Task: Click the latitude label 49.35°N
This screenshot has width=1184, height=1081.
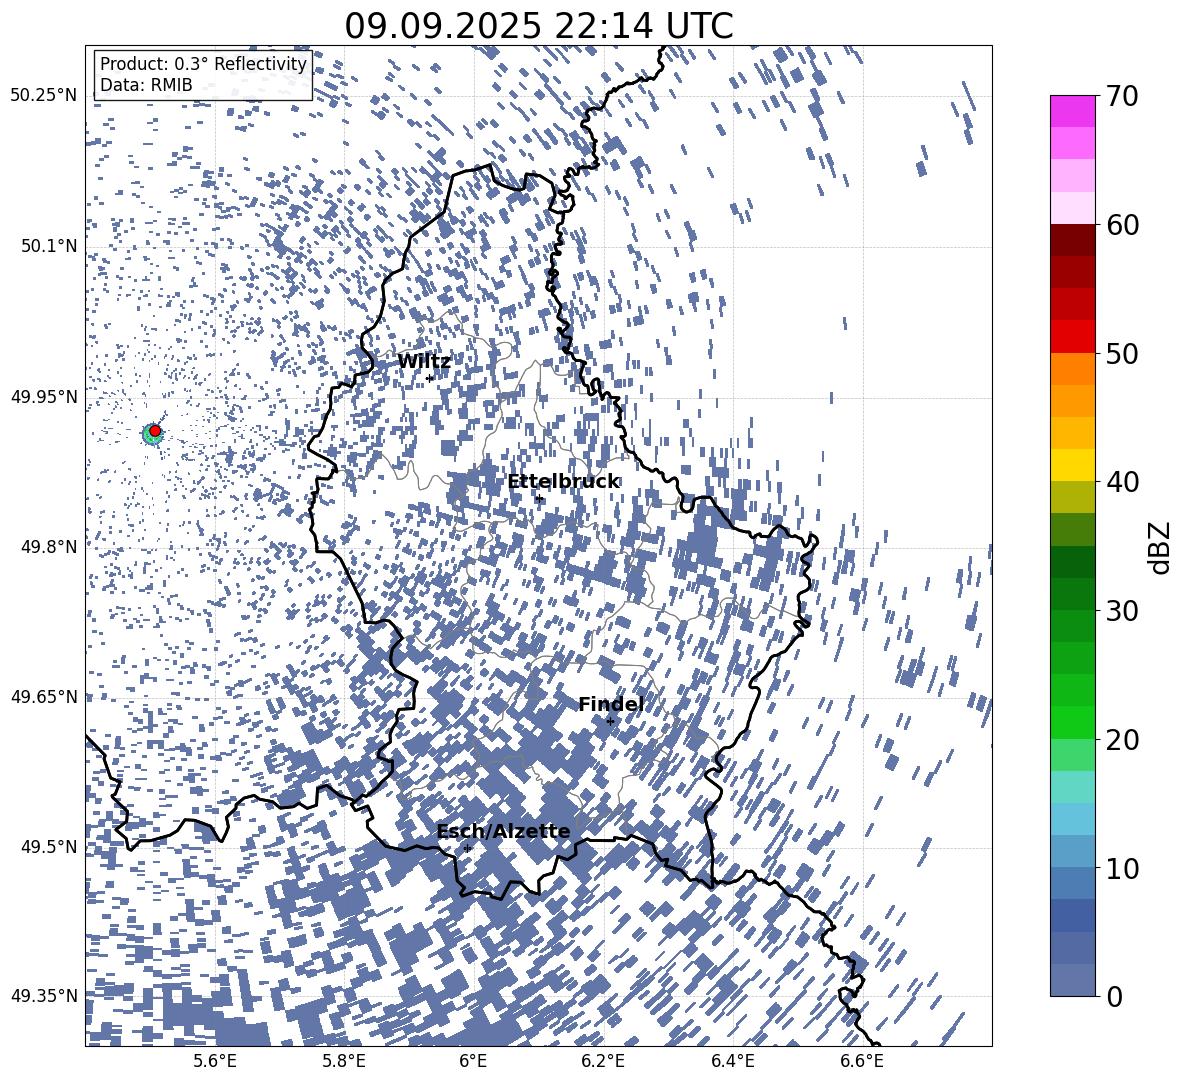Action: [44, 996]
